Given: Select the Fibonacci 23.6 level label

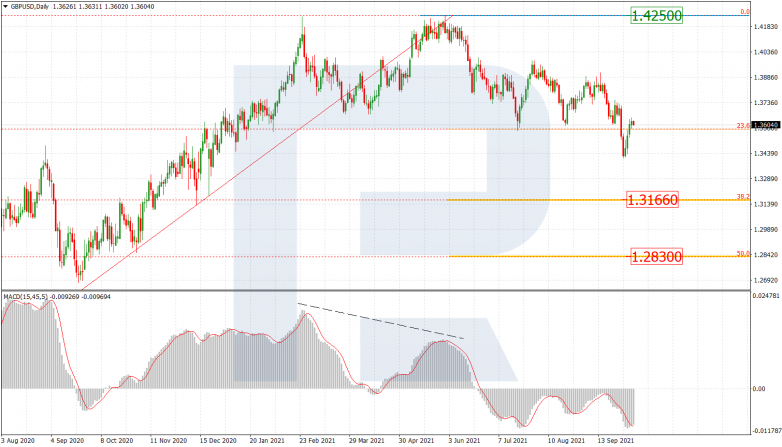Looking at the screenshot, I should pos(743,126).
